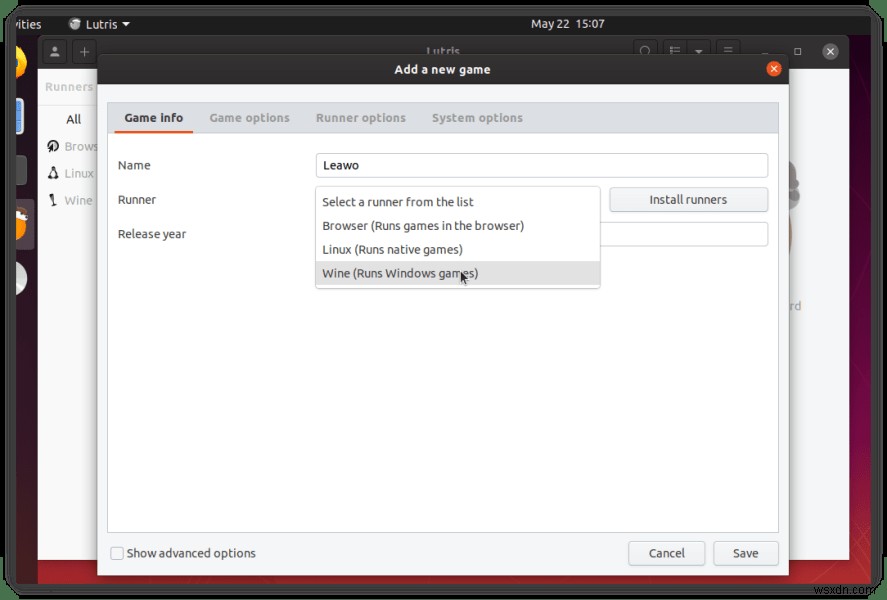Click the add game plus icon
The image size is (887, 600).
pyautogui.click(x=82, y=51)
